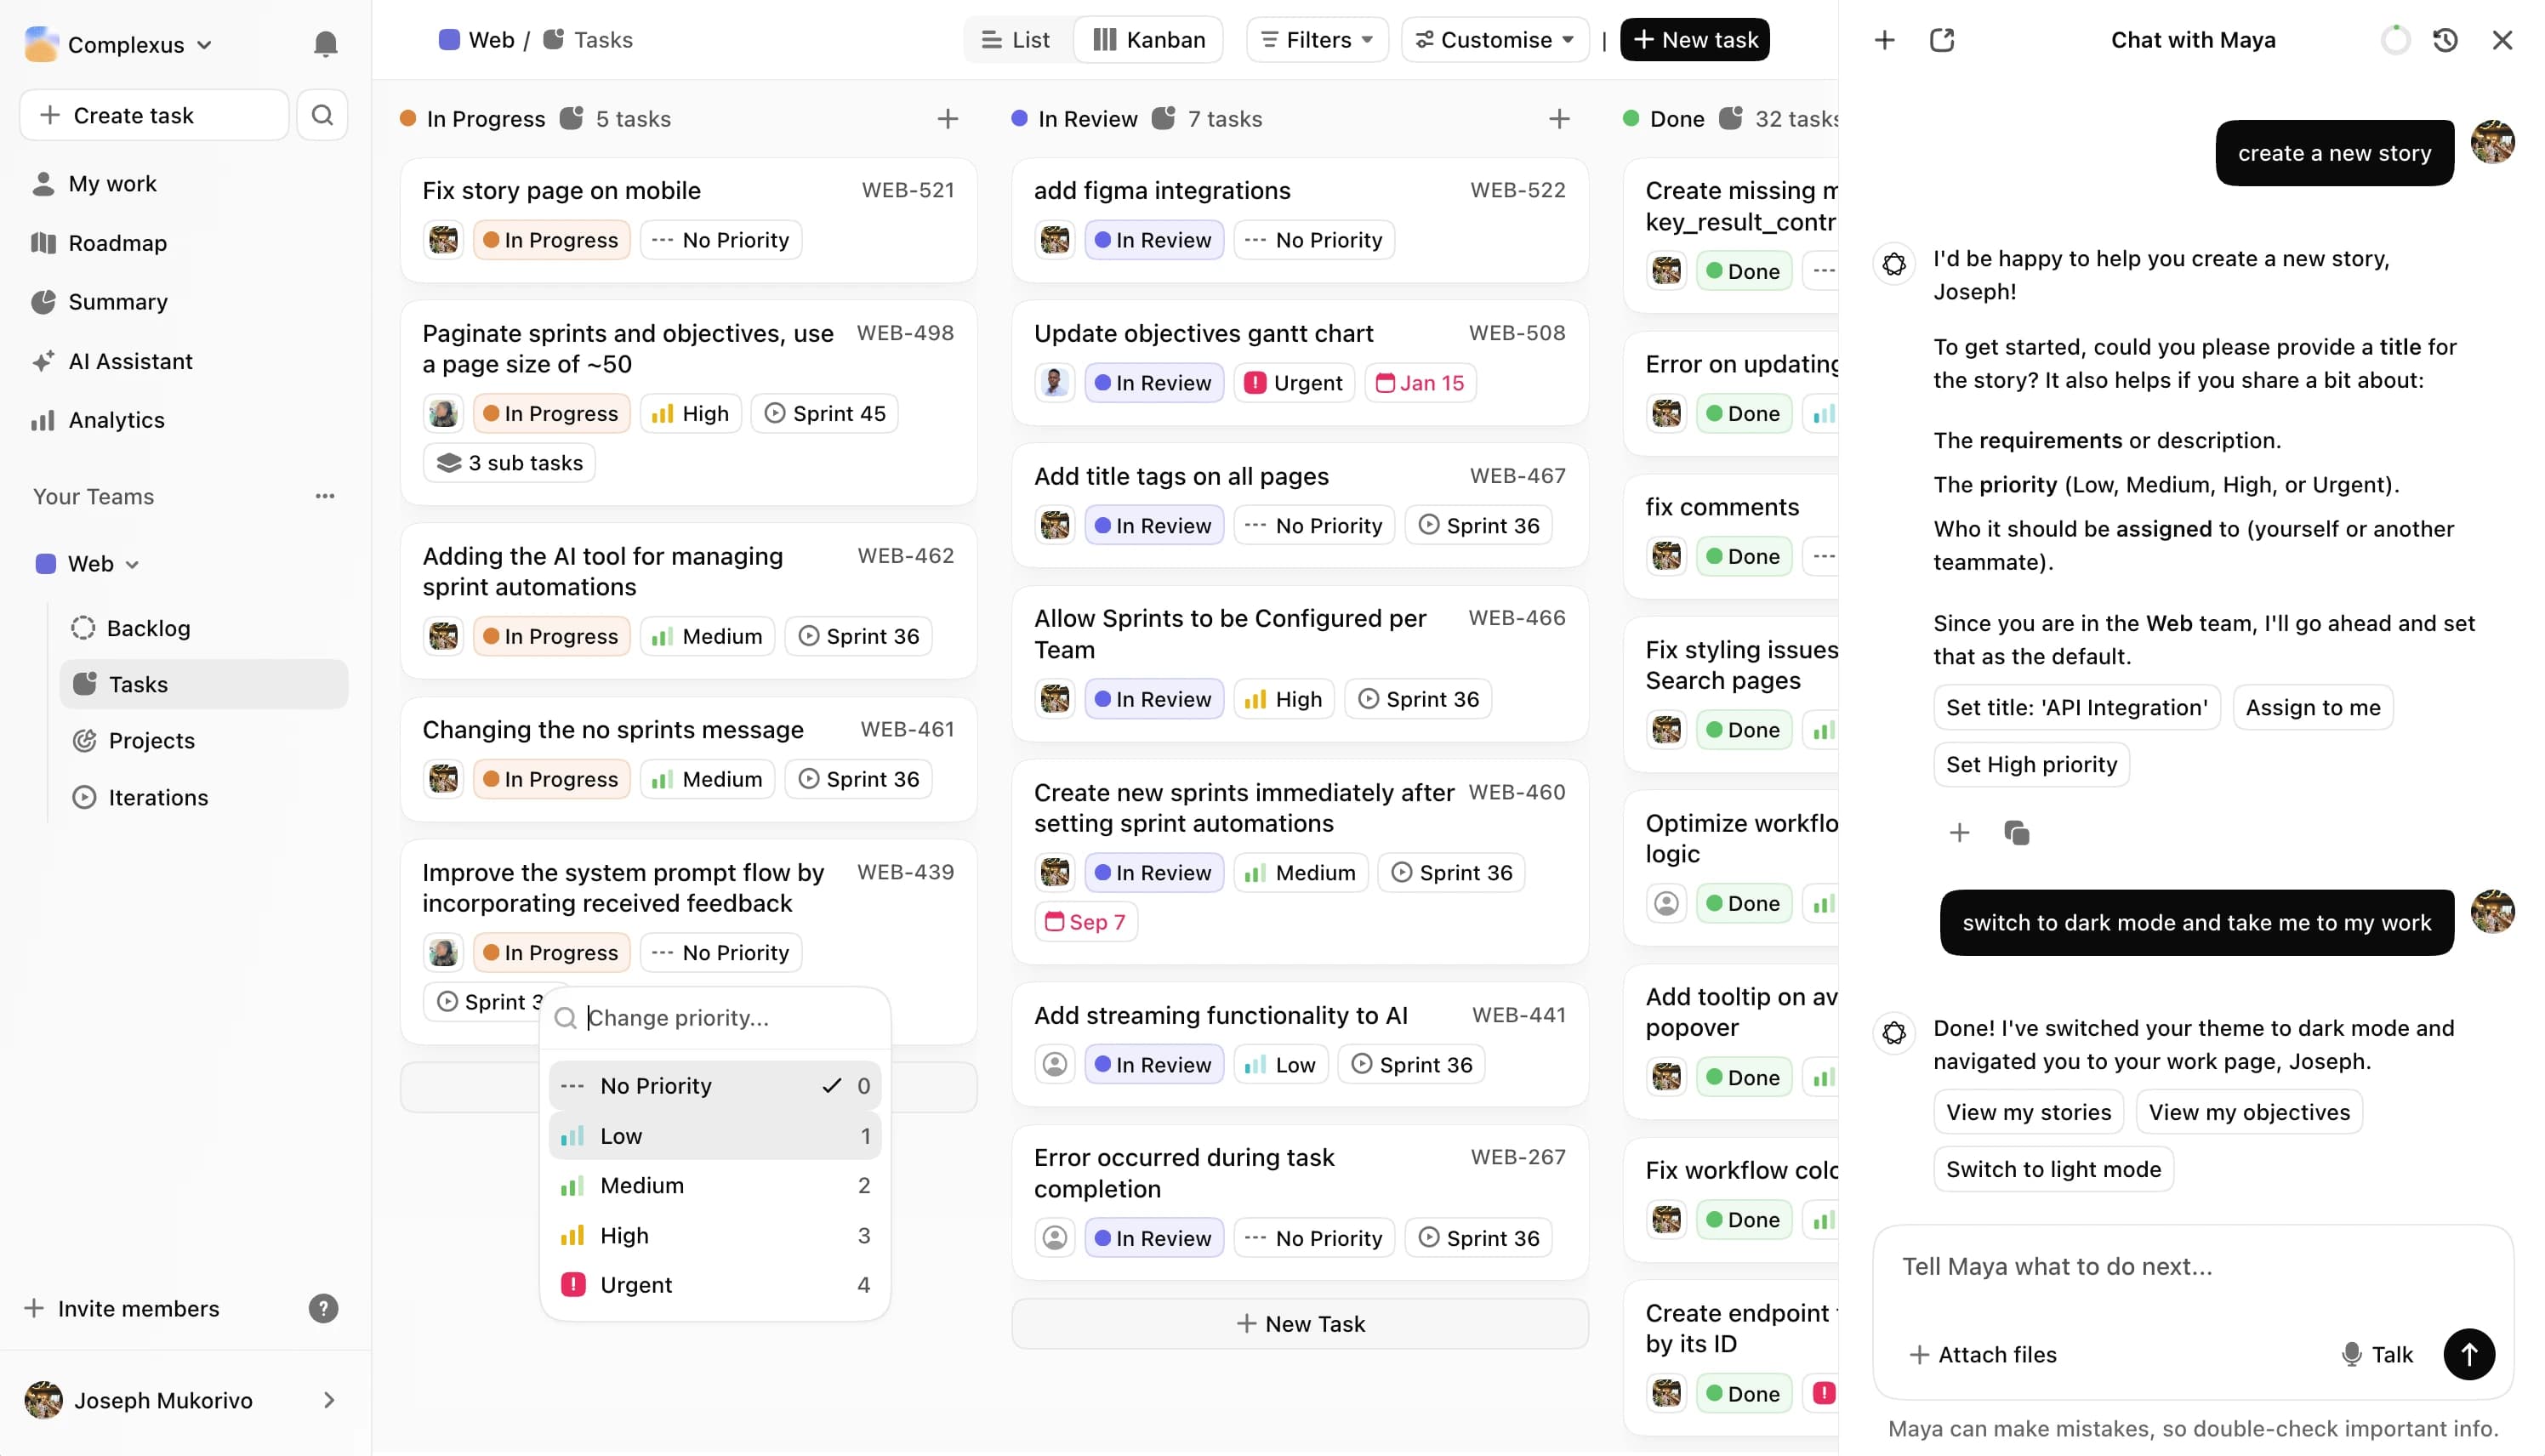Image resolution: width=2545 pixels, height=1456 pixels.
Task: Click the Switch to light mode button
Action: (2053, 1169)
